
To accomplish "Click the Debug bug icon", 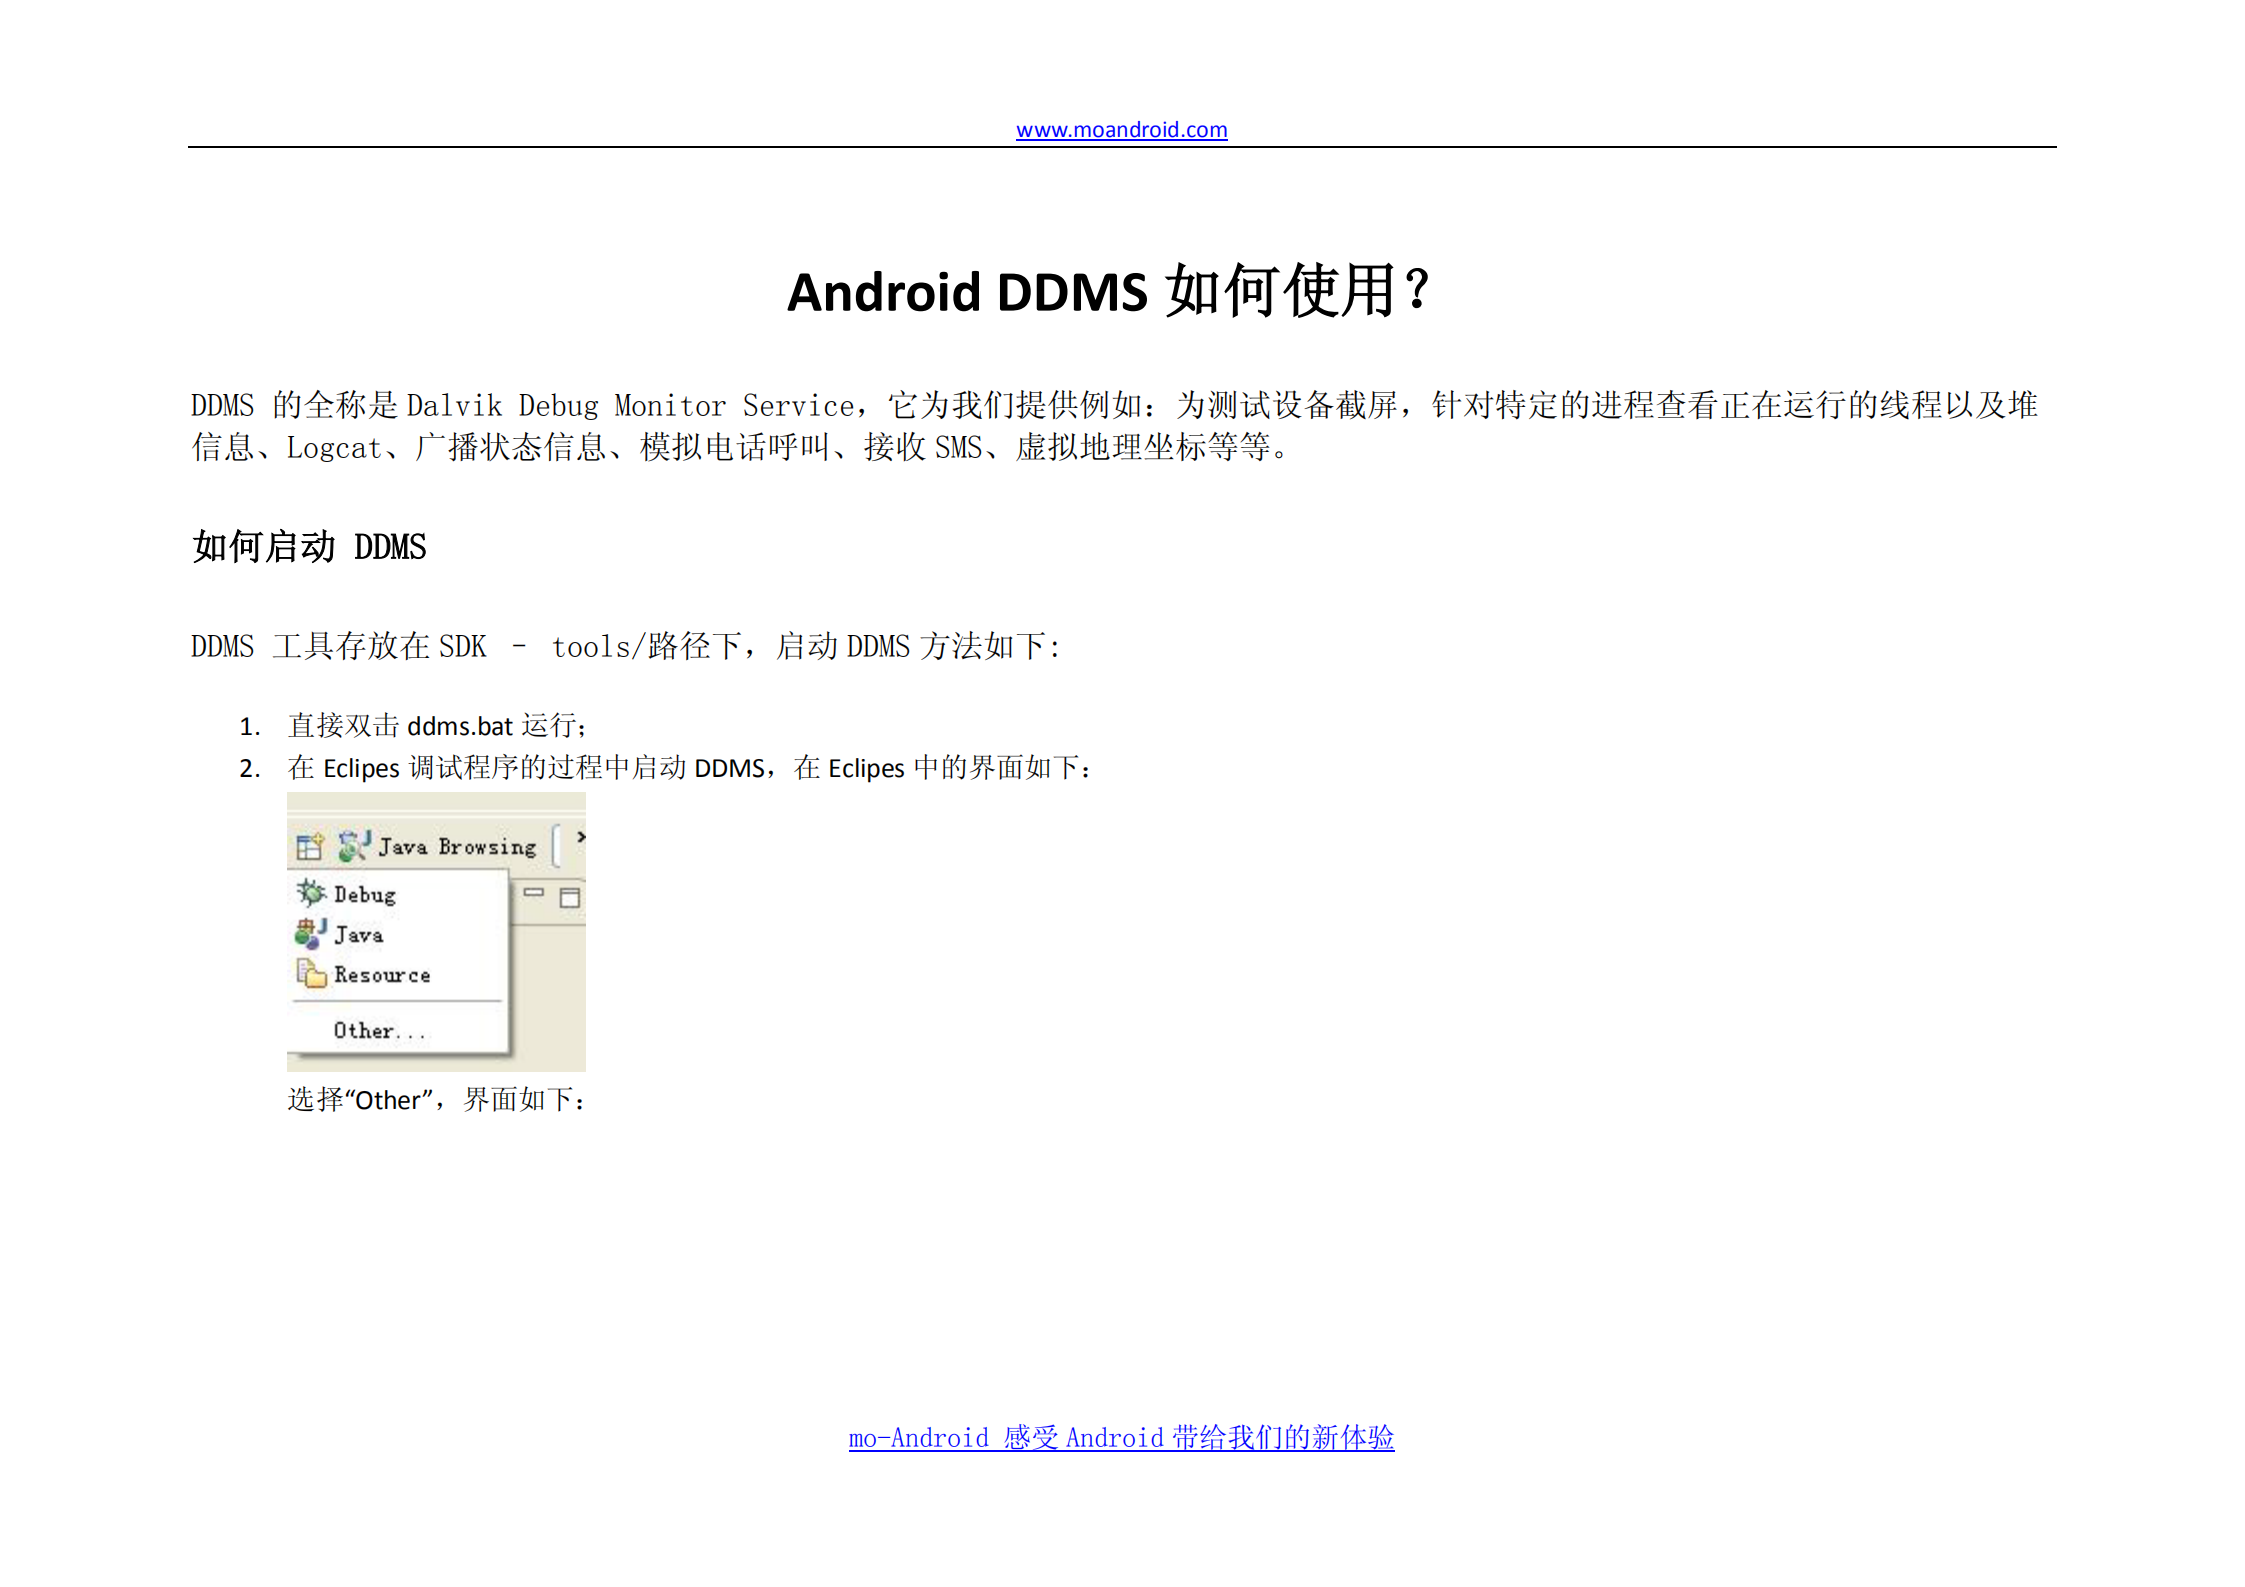I will [x=312, y=895].
